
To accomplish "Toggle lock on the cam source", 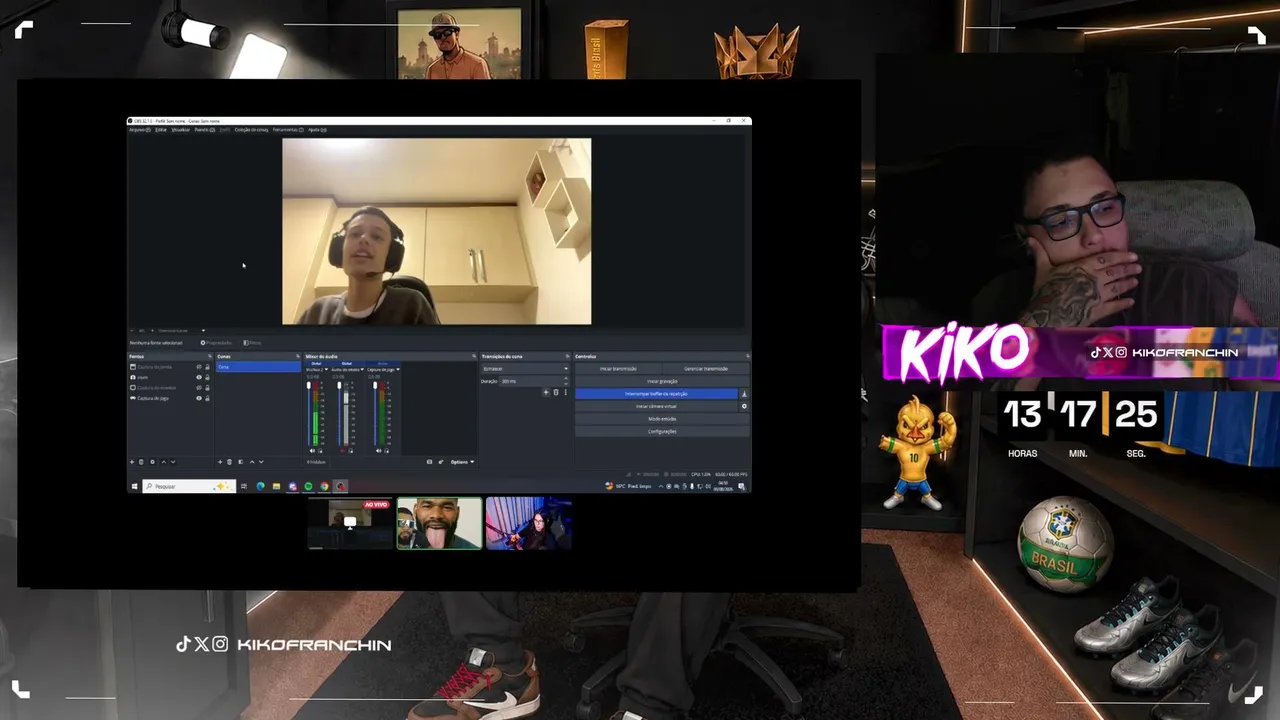I will pyautogui.click(x=207, y=377).
